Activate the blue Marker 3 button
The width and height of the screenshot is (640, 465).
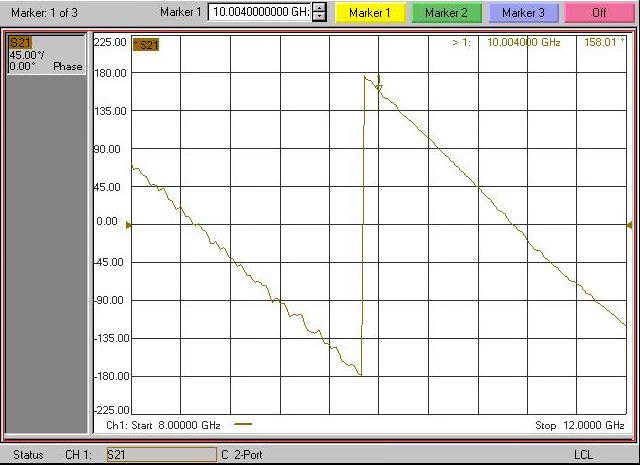click(523, 12)
